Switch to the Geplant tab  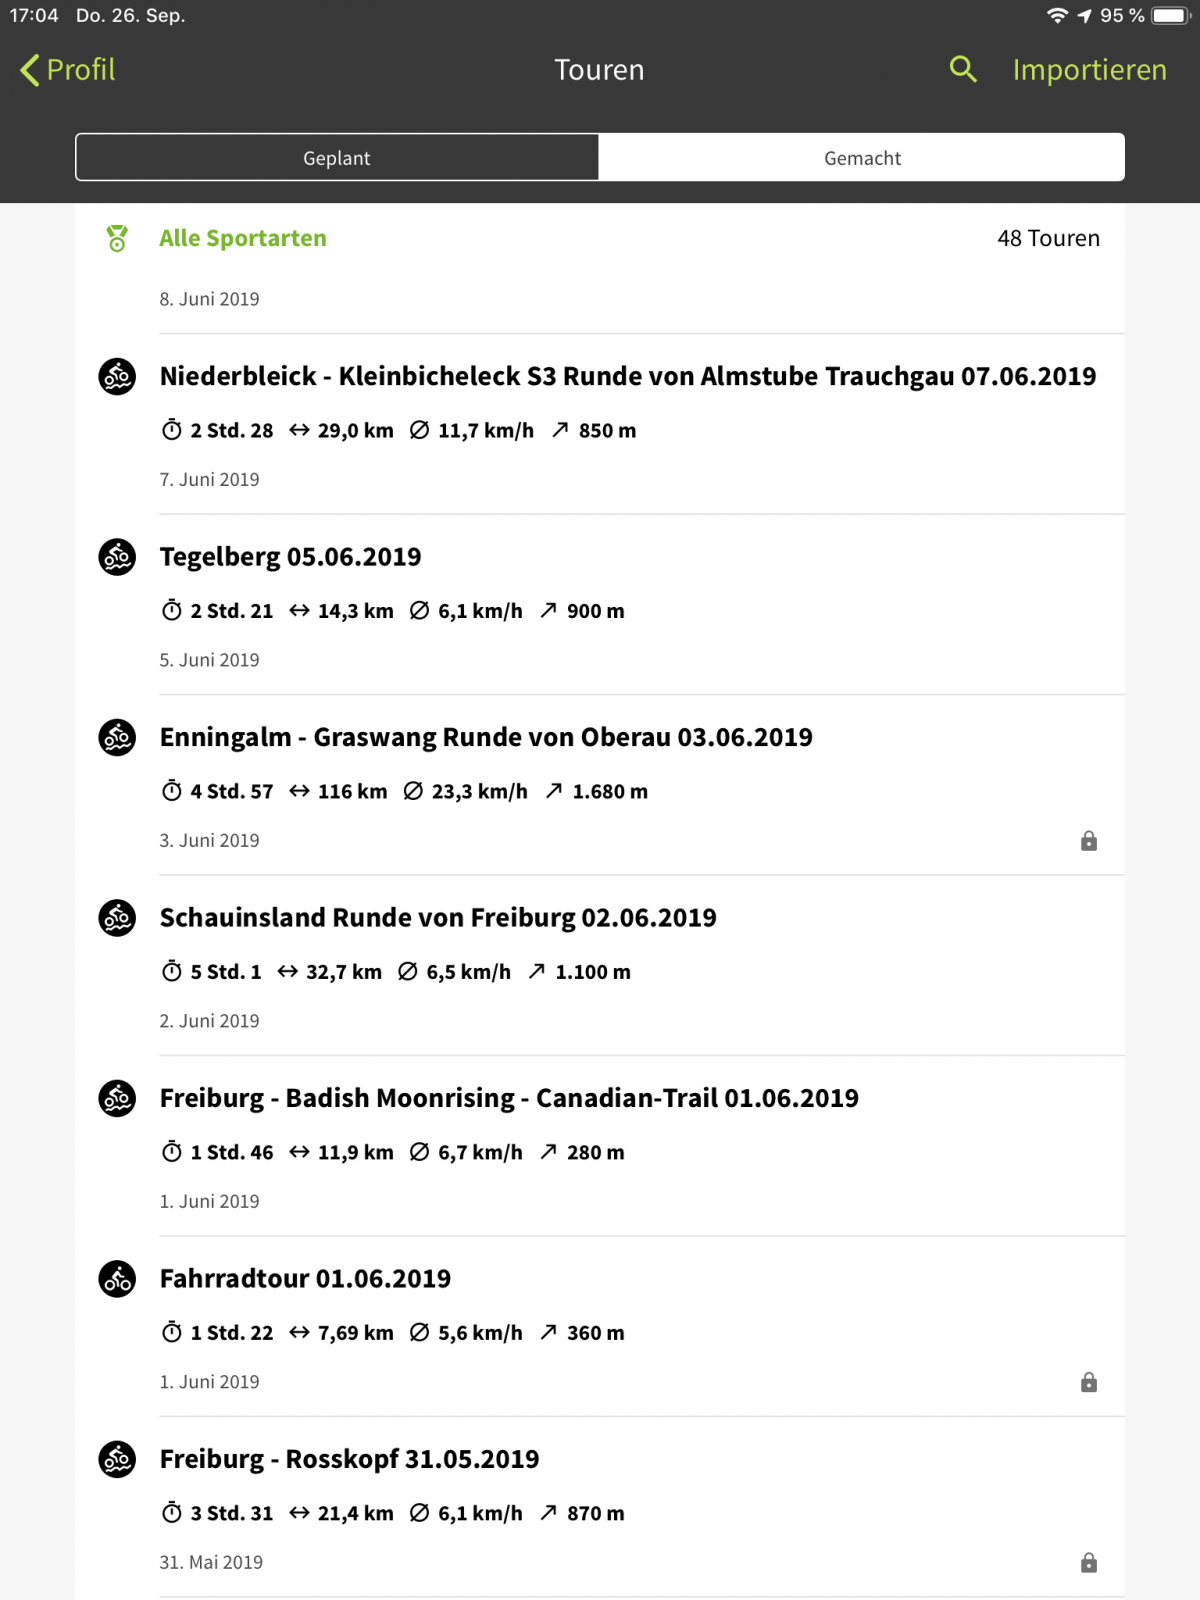(337, 158)
